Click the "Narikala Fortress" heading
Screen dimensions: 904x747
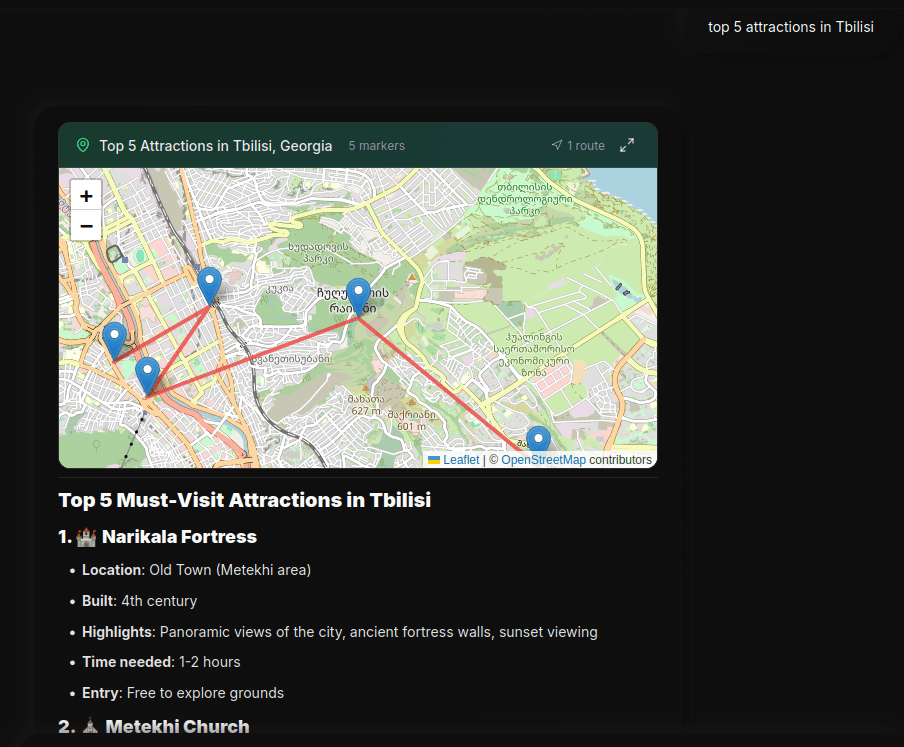pyautogui.click(x=179, y=537)
